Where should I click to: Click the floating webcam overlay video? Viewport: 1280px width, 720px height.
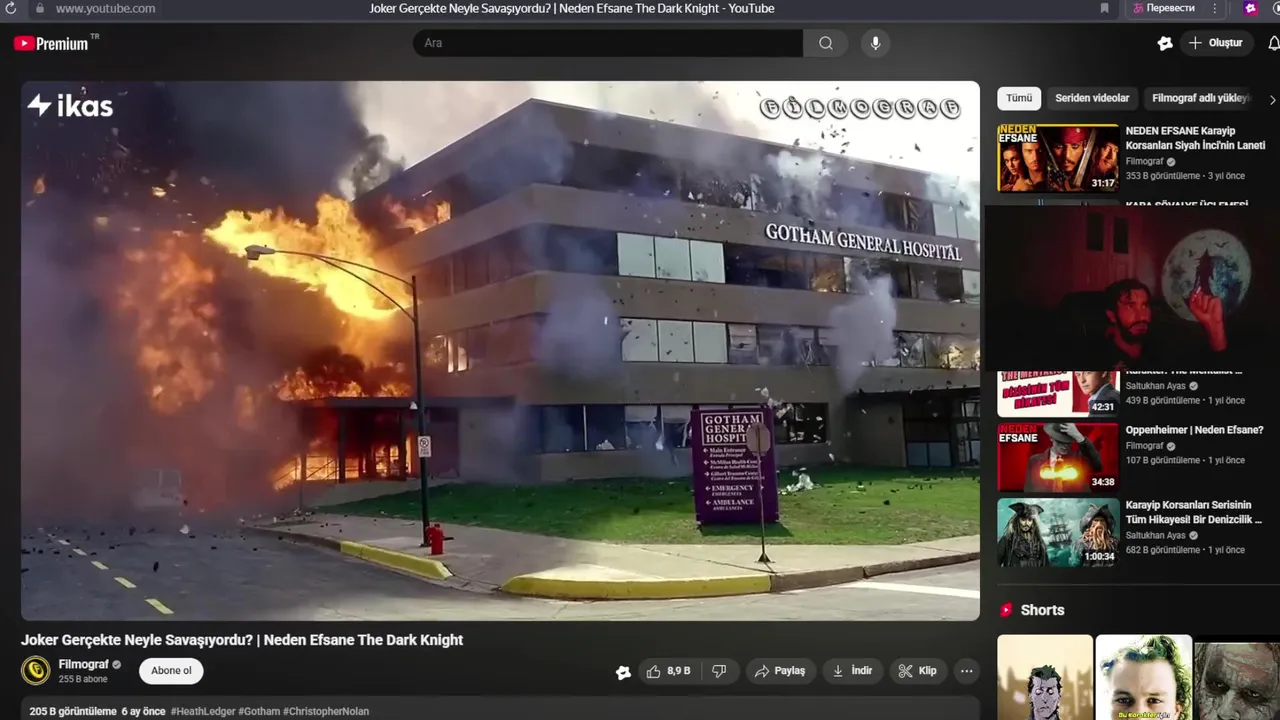[1132, 288]
